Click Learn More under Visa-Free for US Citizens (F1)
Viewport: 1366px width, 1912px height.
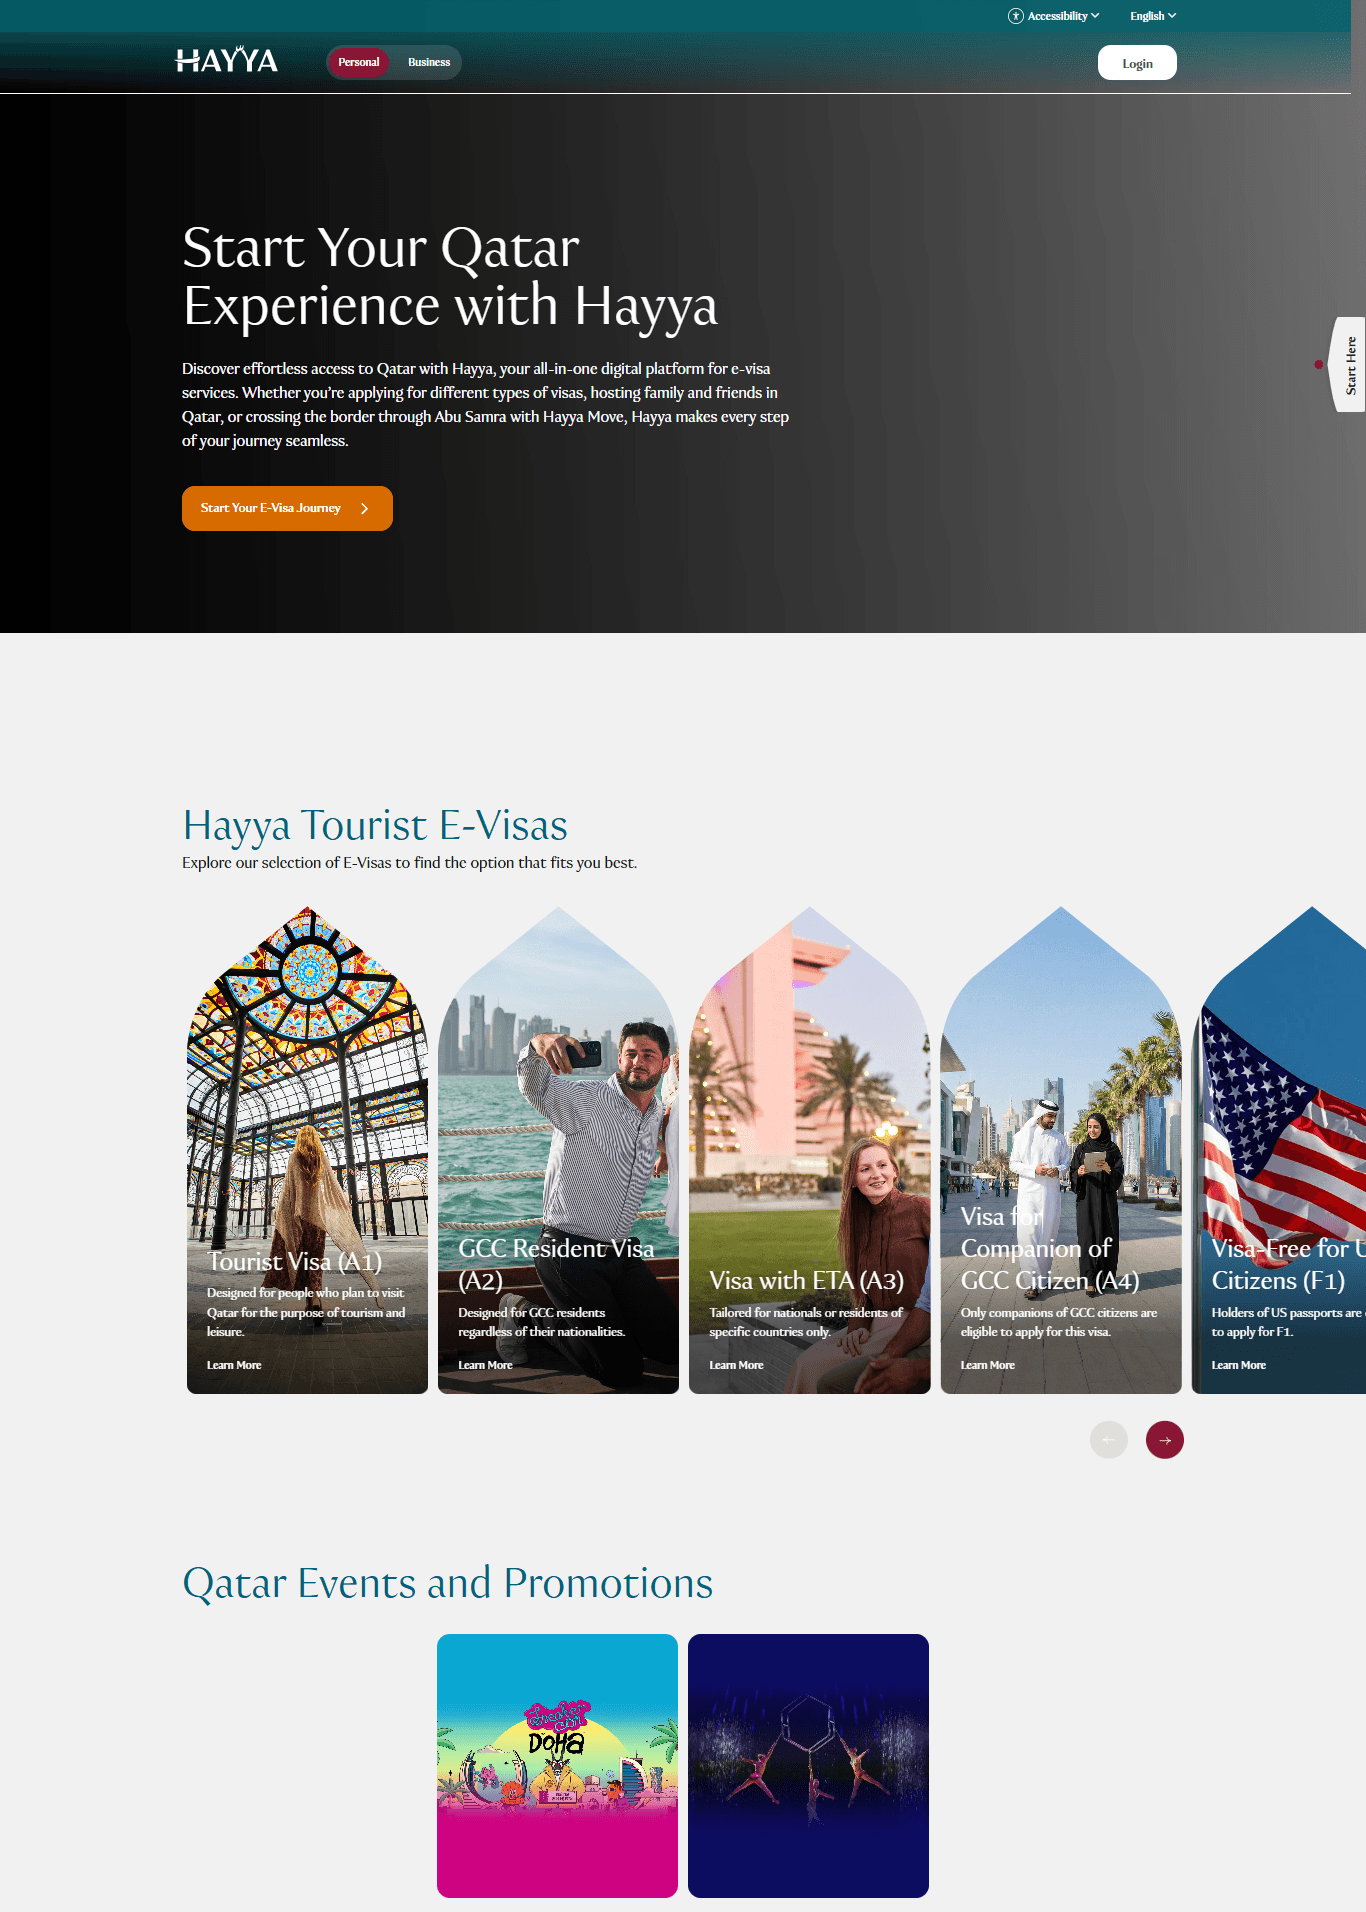pos(1239,1365)
